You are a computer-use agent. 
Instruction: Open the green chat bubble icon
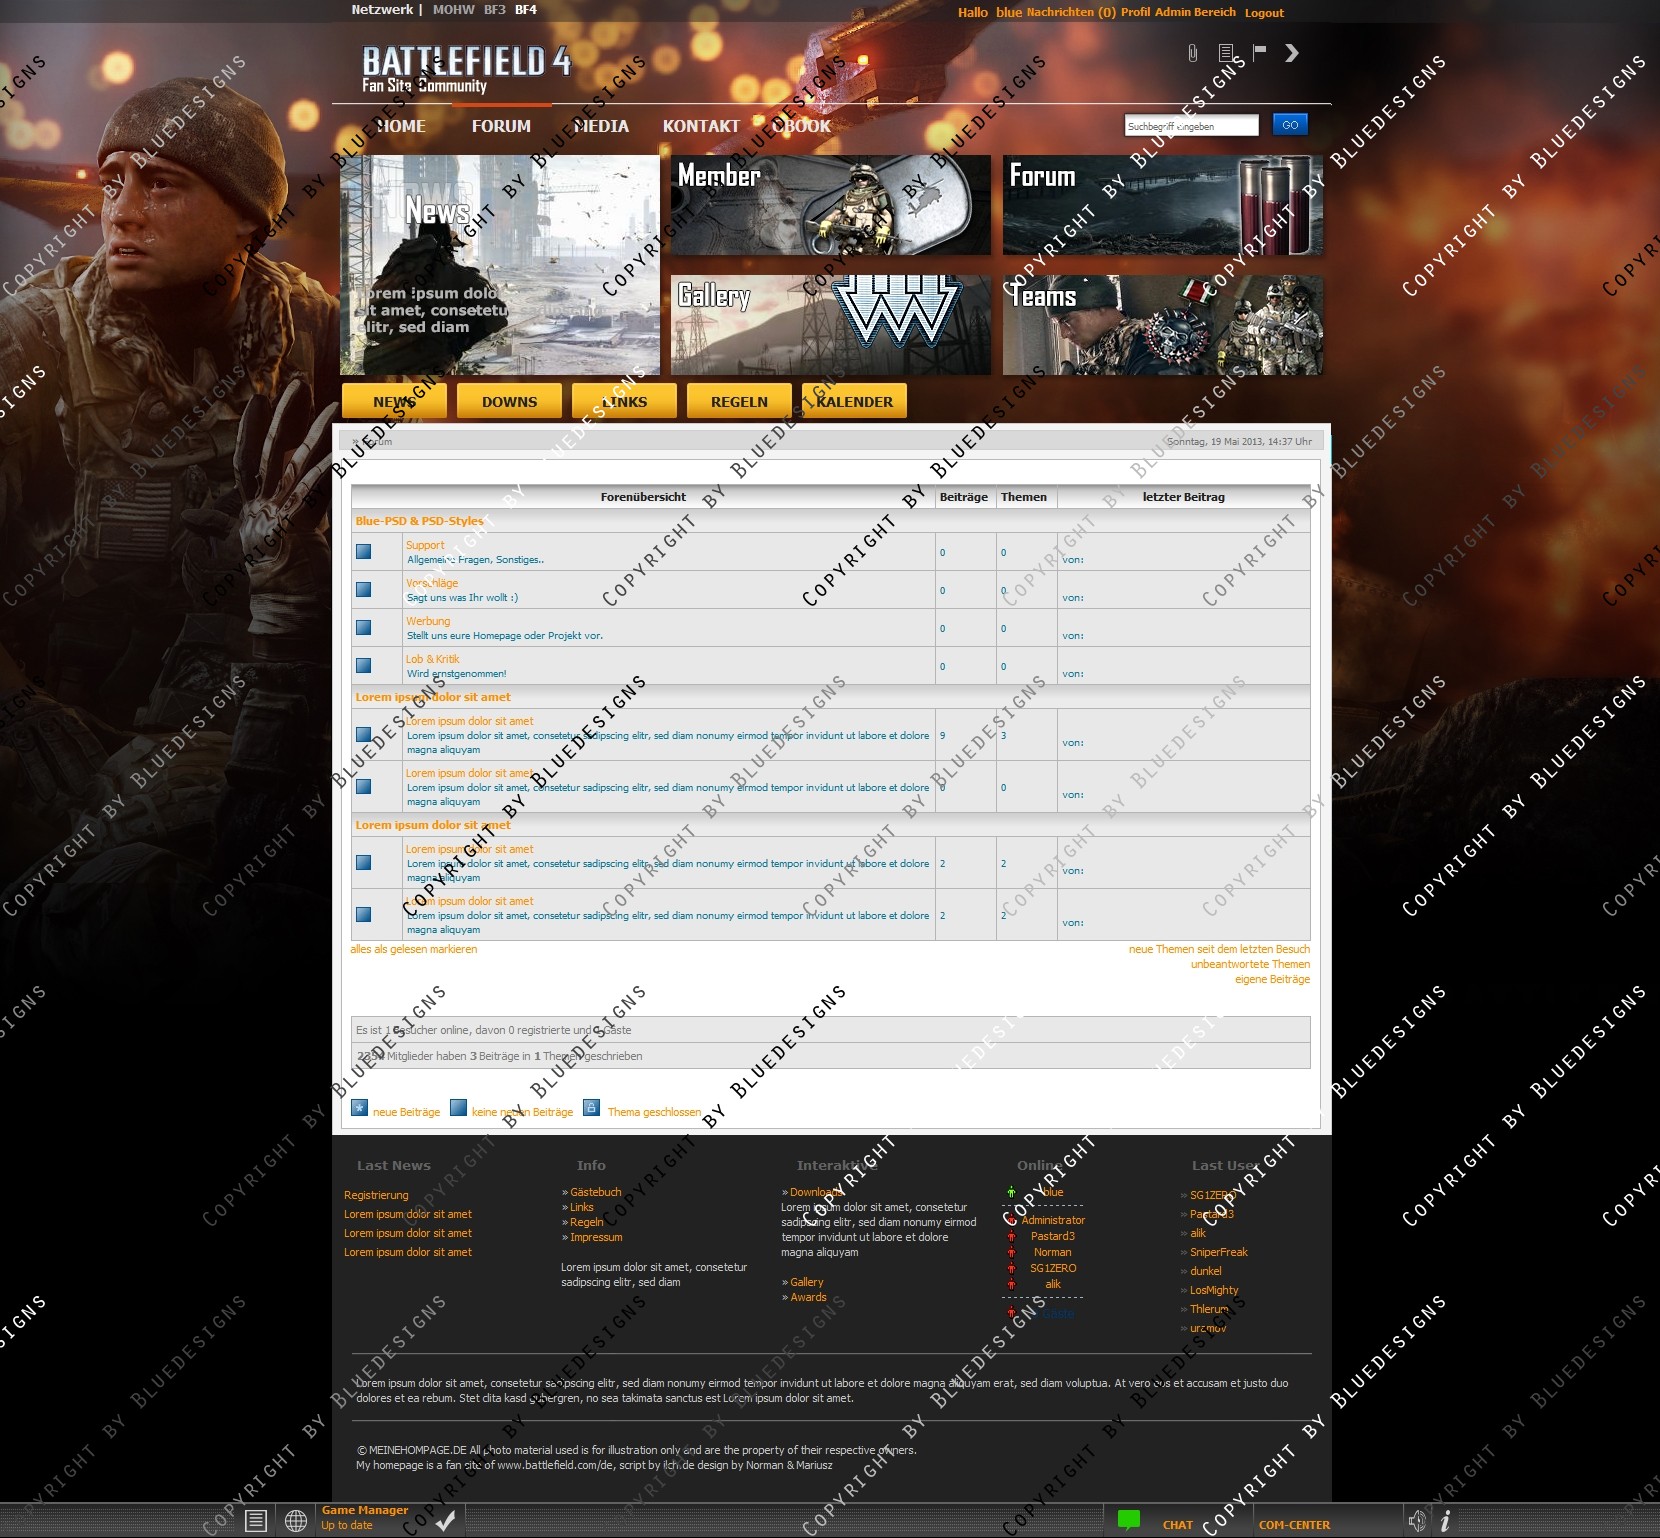pos(1129,1520)
